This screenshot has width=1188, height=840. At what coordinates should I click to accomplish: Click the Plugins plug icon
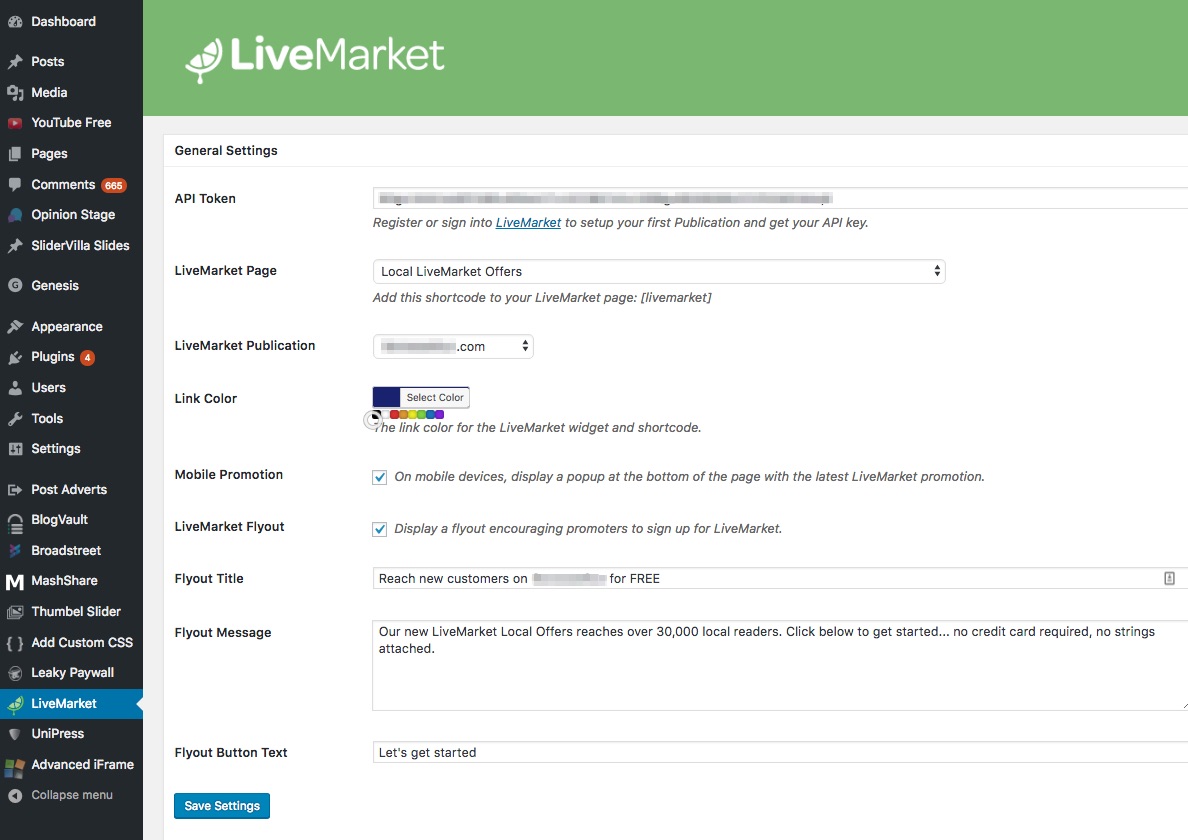coord(14,358)
